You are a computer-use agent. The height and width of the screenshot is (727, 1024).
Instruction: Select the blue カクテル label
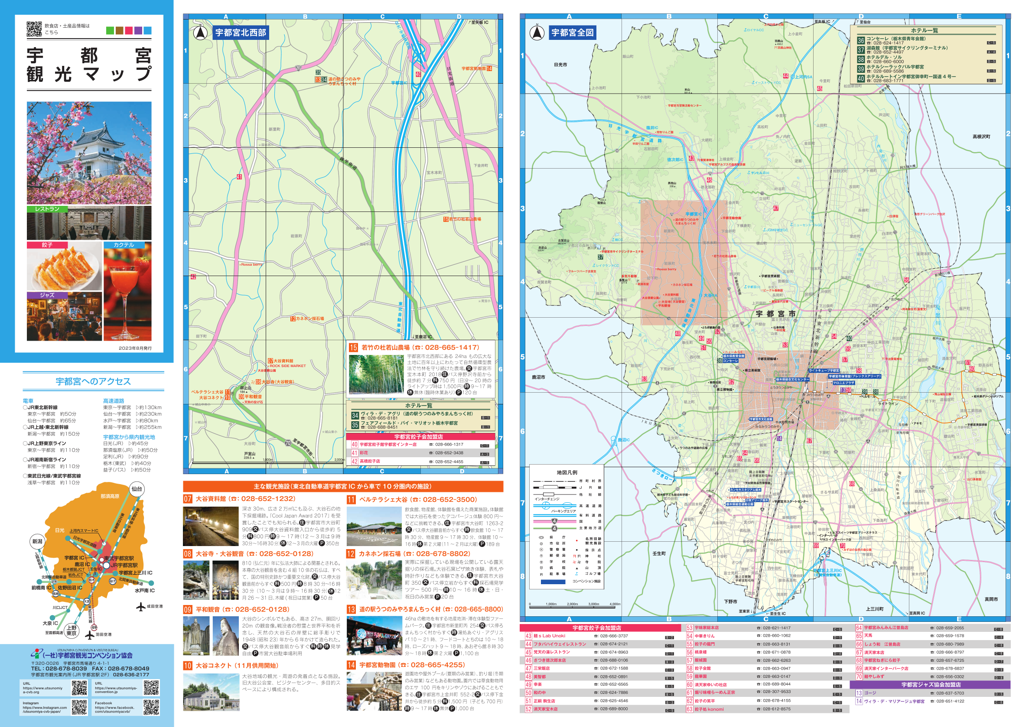click(124, 245)
